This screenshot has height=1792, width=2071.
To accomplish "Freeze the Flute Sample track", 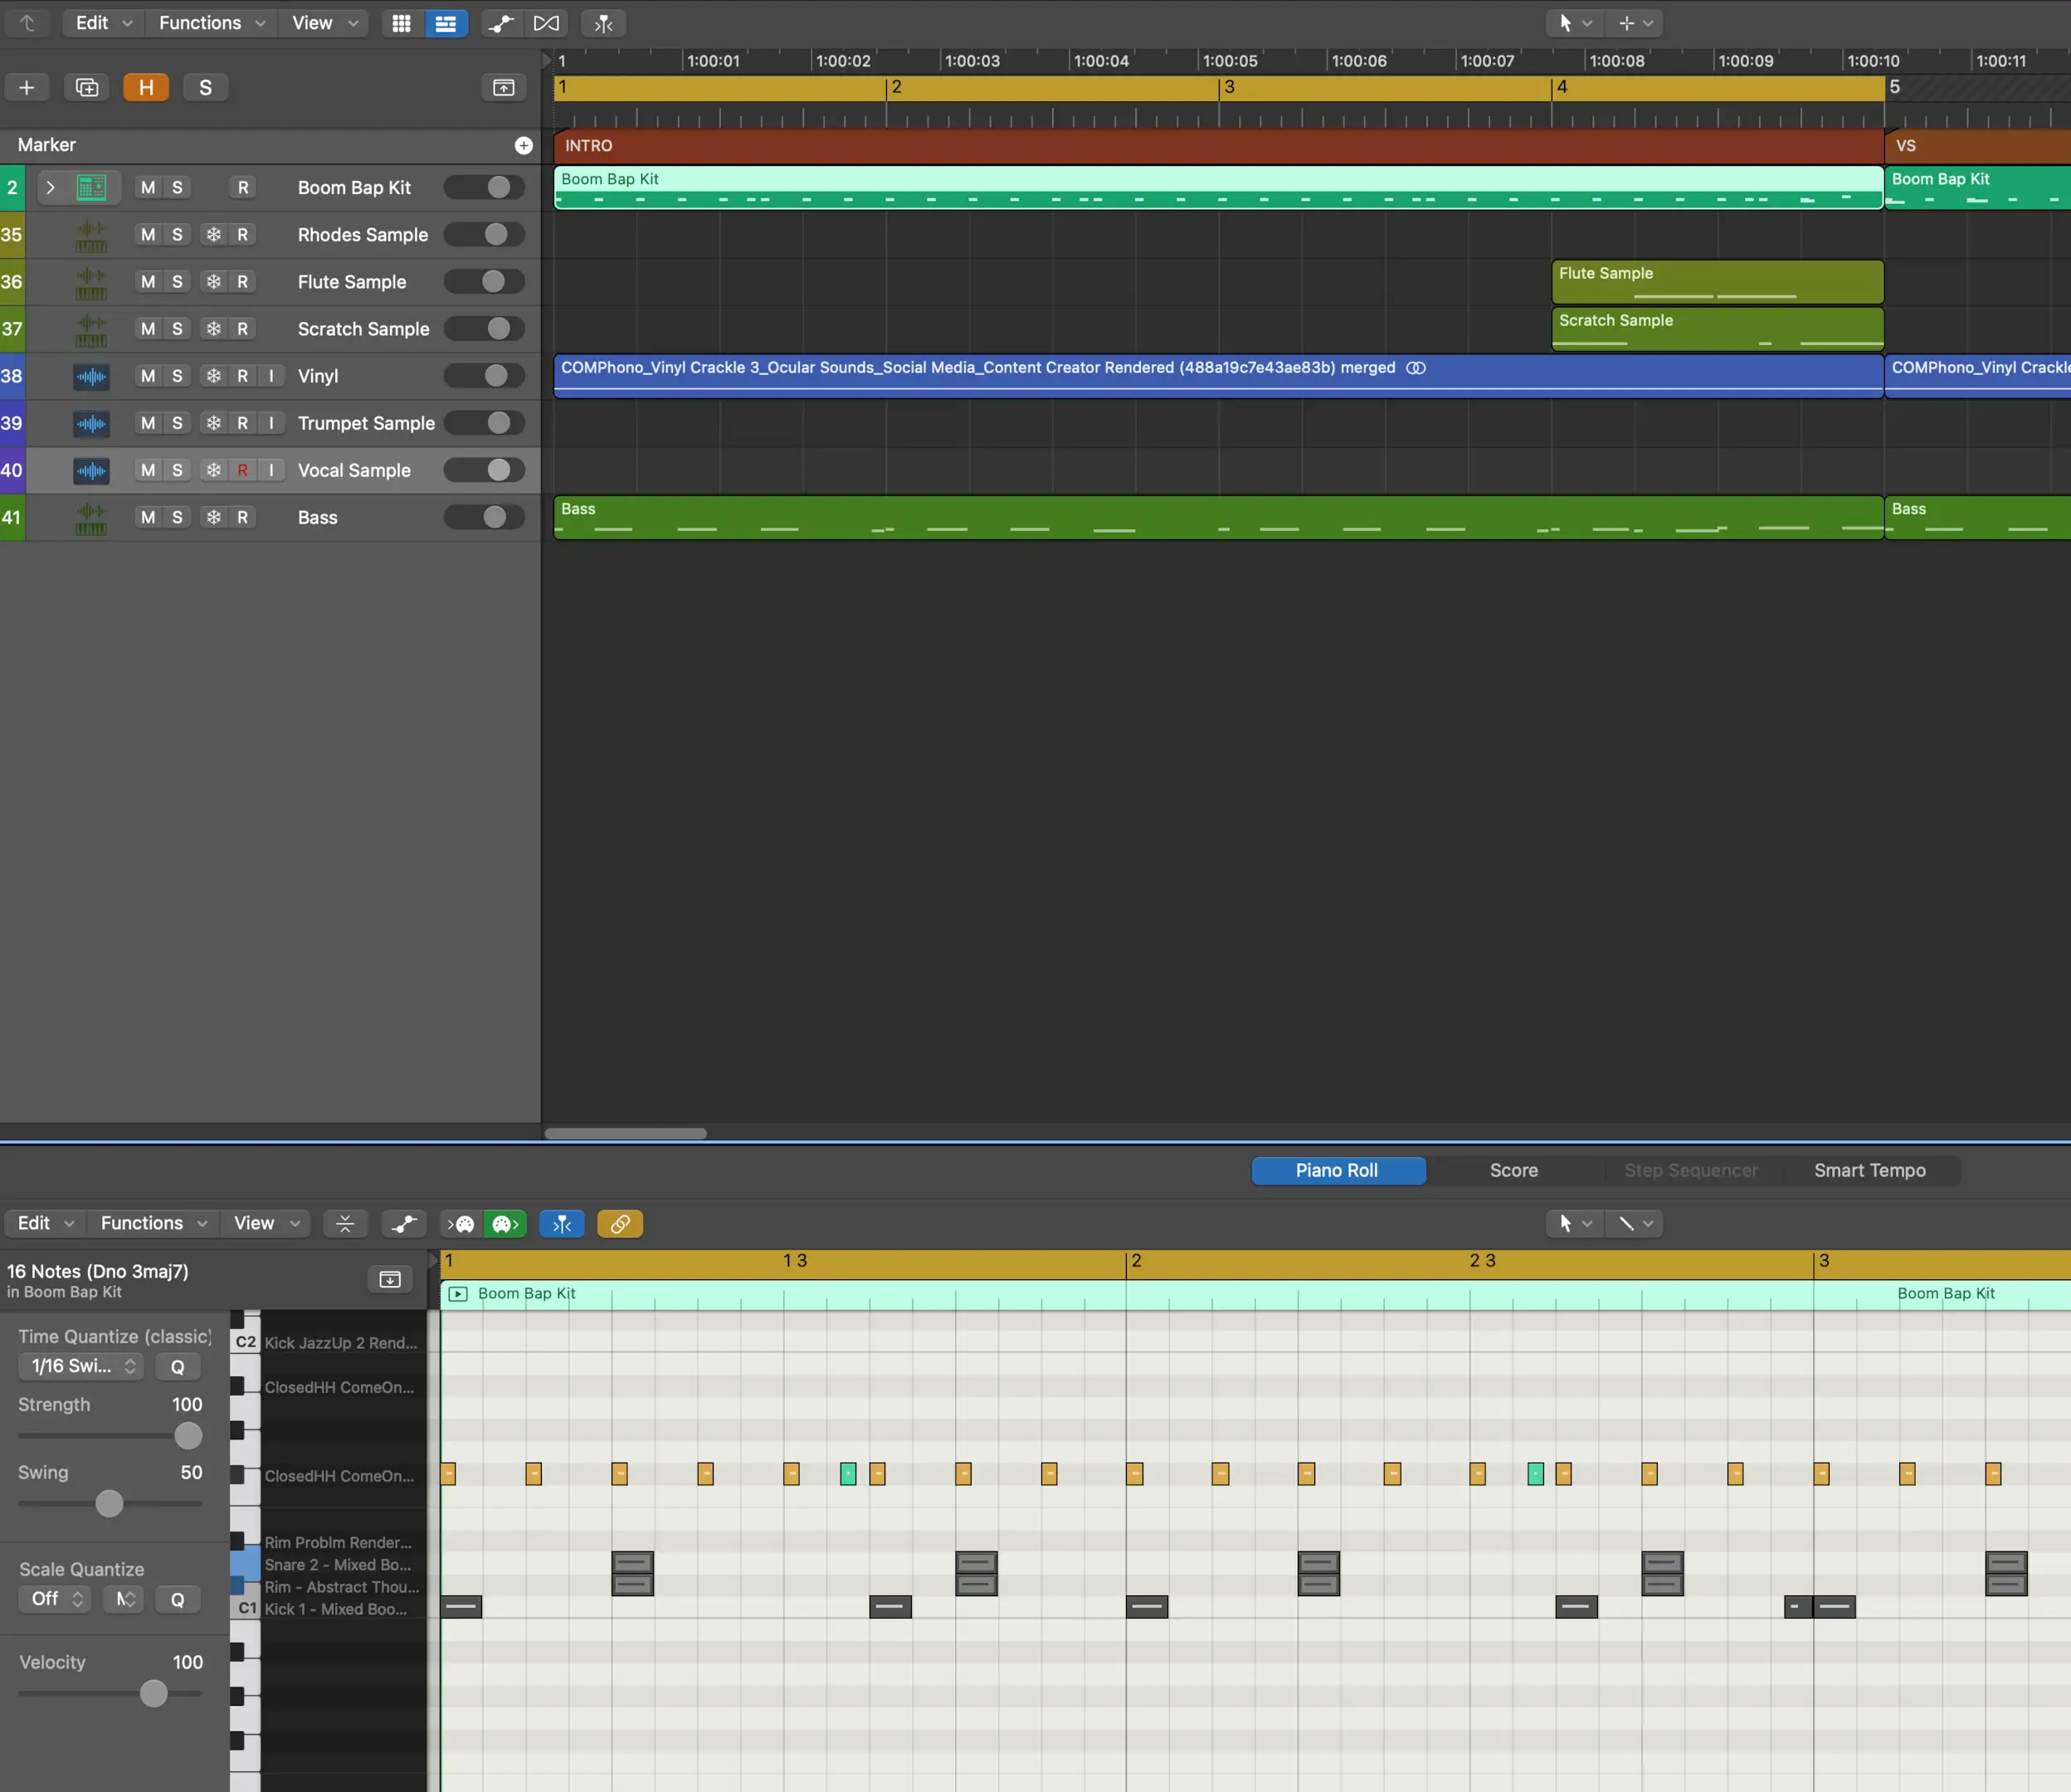I will point(213,282).
